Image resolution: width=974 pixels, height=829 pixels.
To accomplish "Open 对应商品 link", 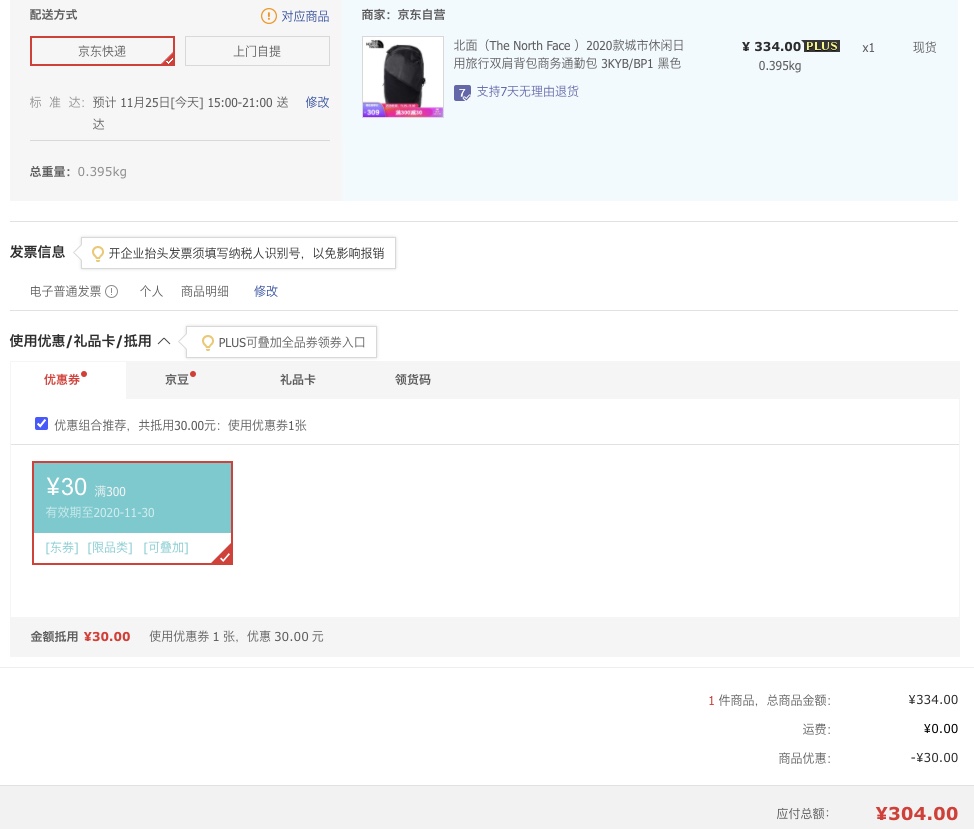I will (305, 16).
